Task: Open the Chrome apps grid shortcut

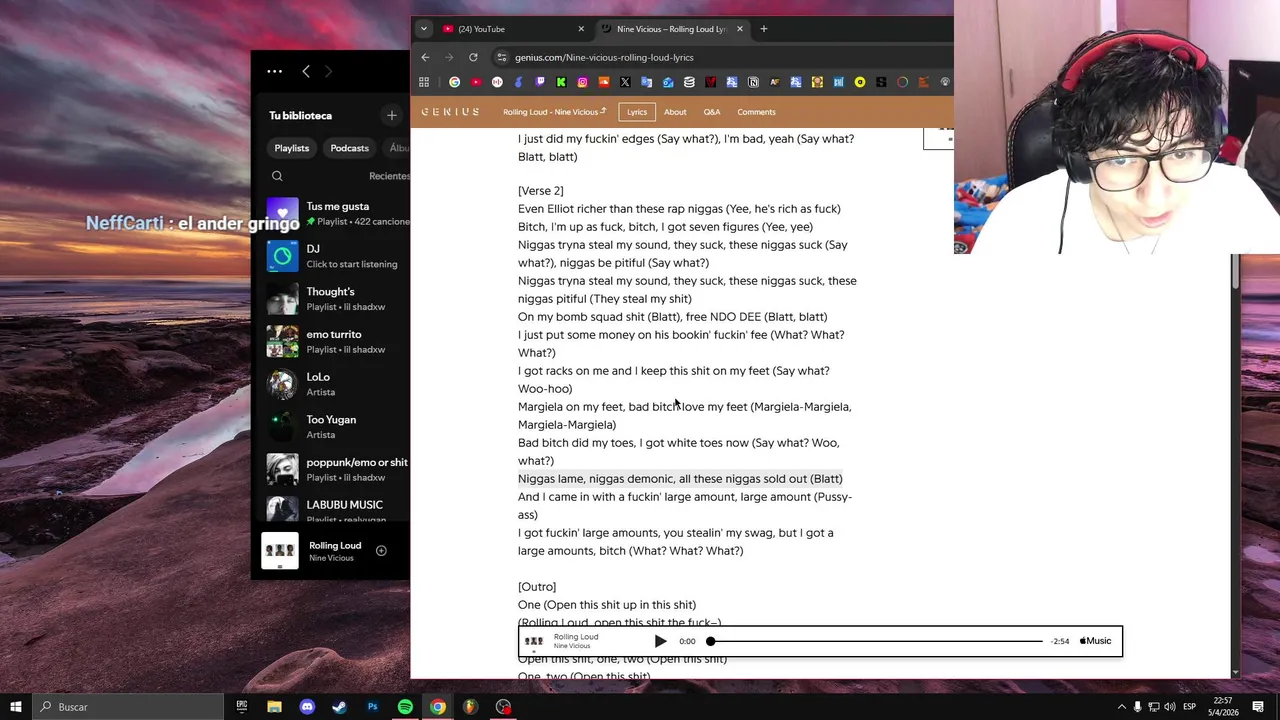Action: [424, 82]
